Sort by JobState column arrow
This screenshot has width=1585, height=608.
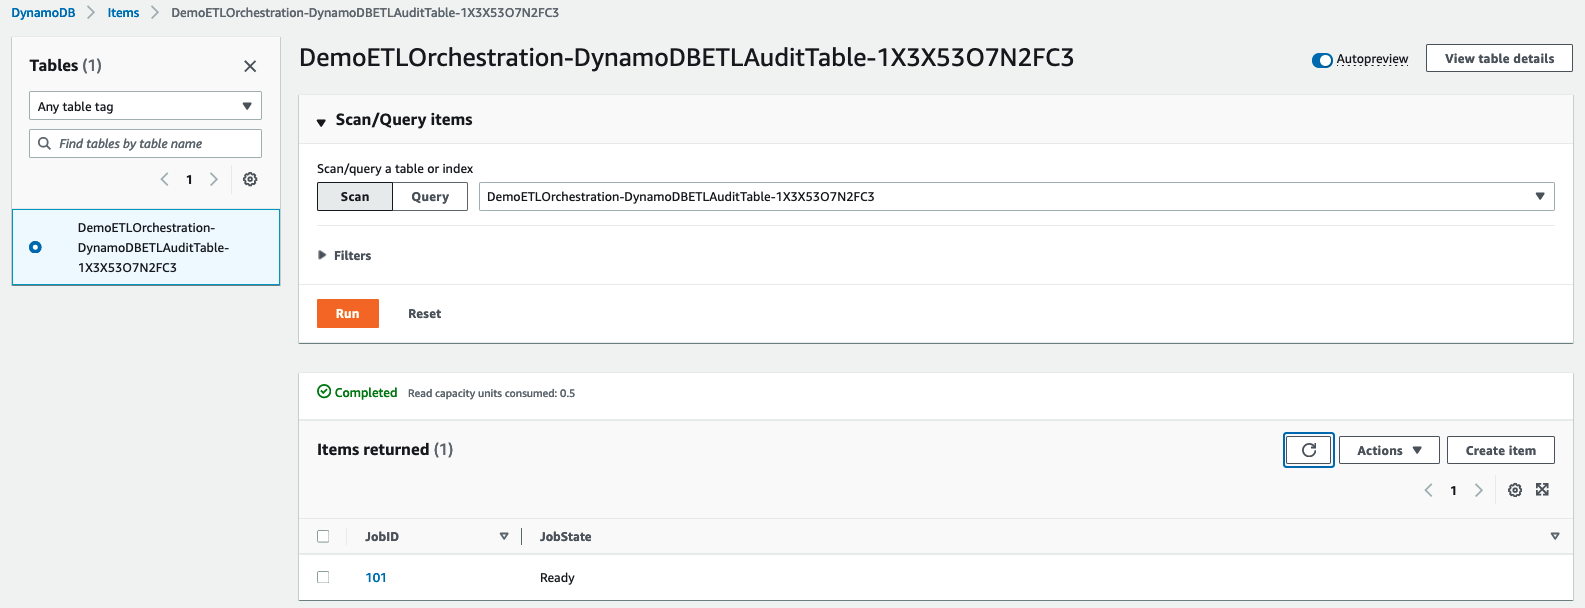[1555, 536]
